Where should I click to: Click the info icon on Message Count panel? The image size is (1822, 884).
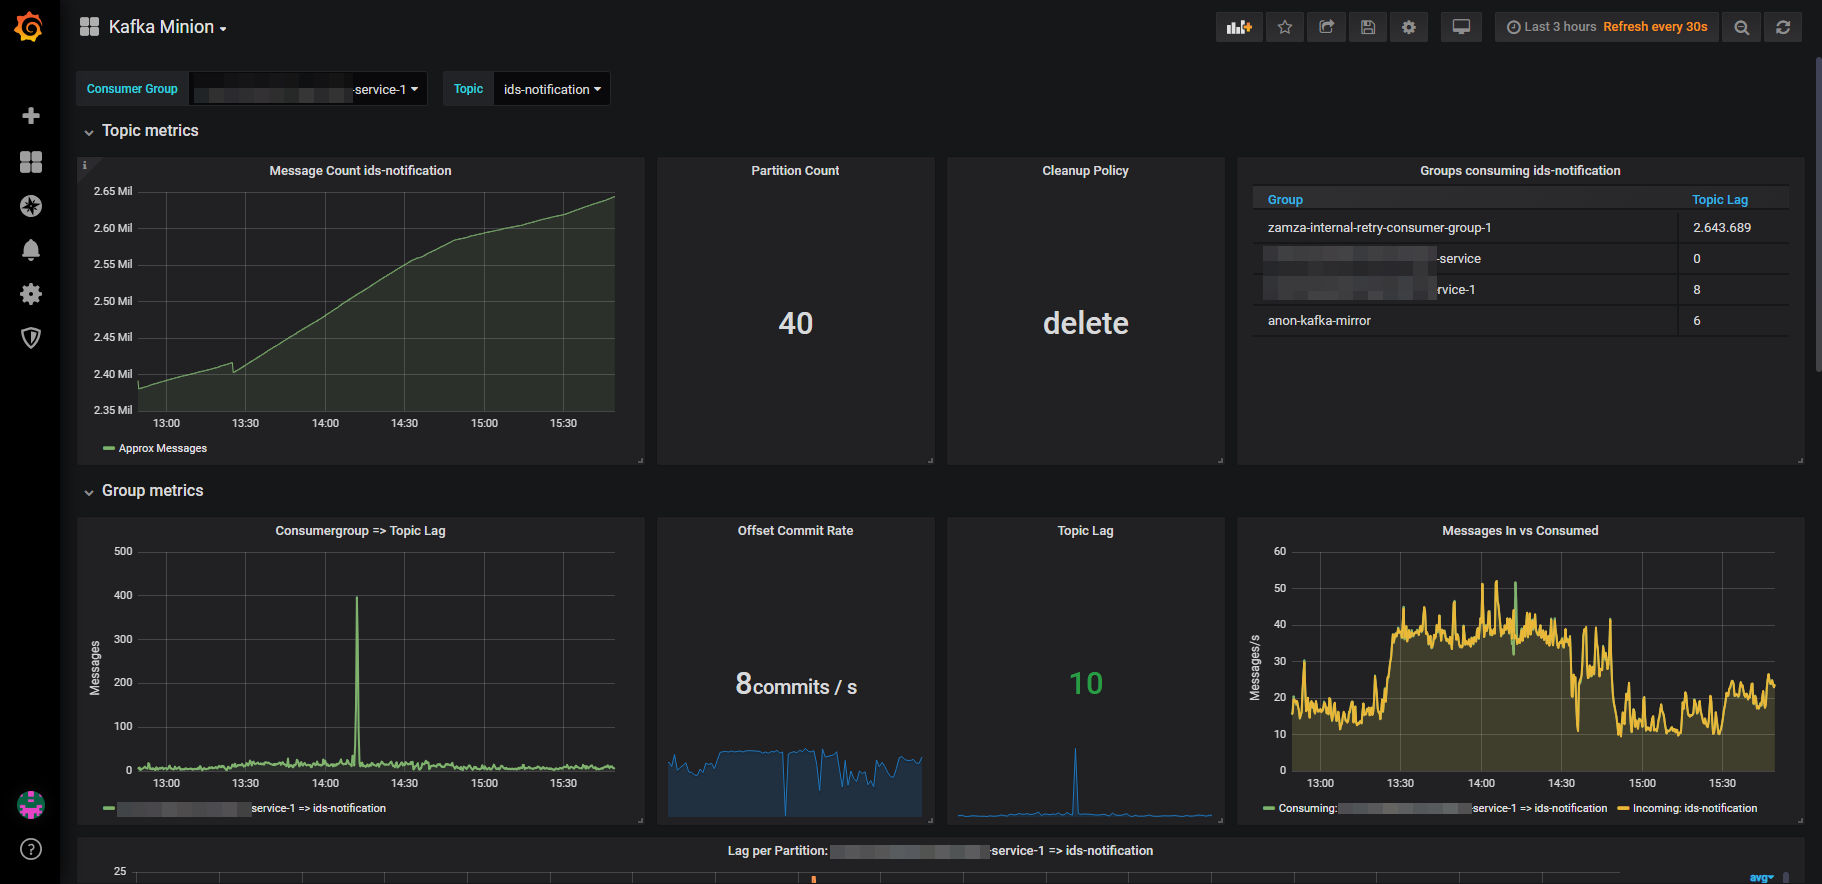(85, 165)
